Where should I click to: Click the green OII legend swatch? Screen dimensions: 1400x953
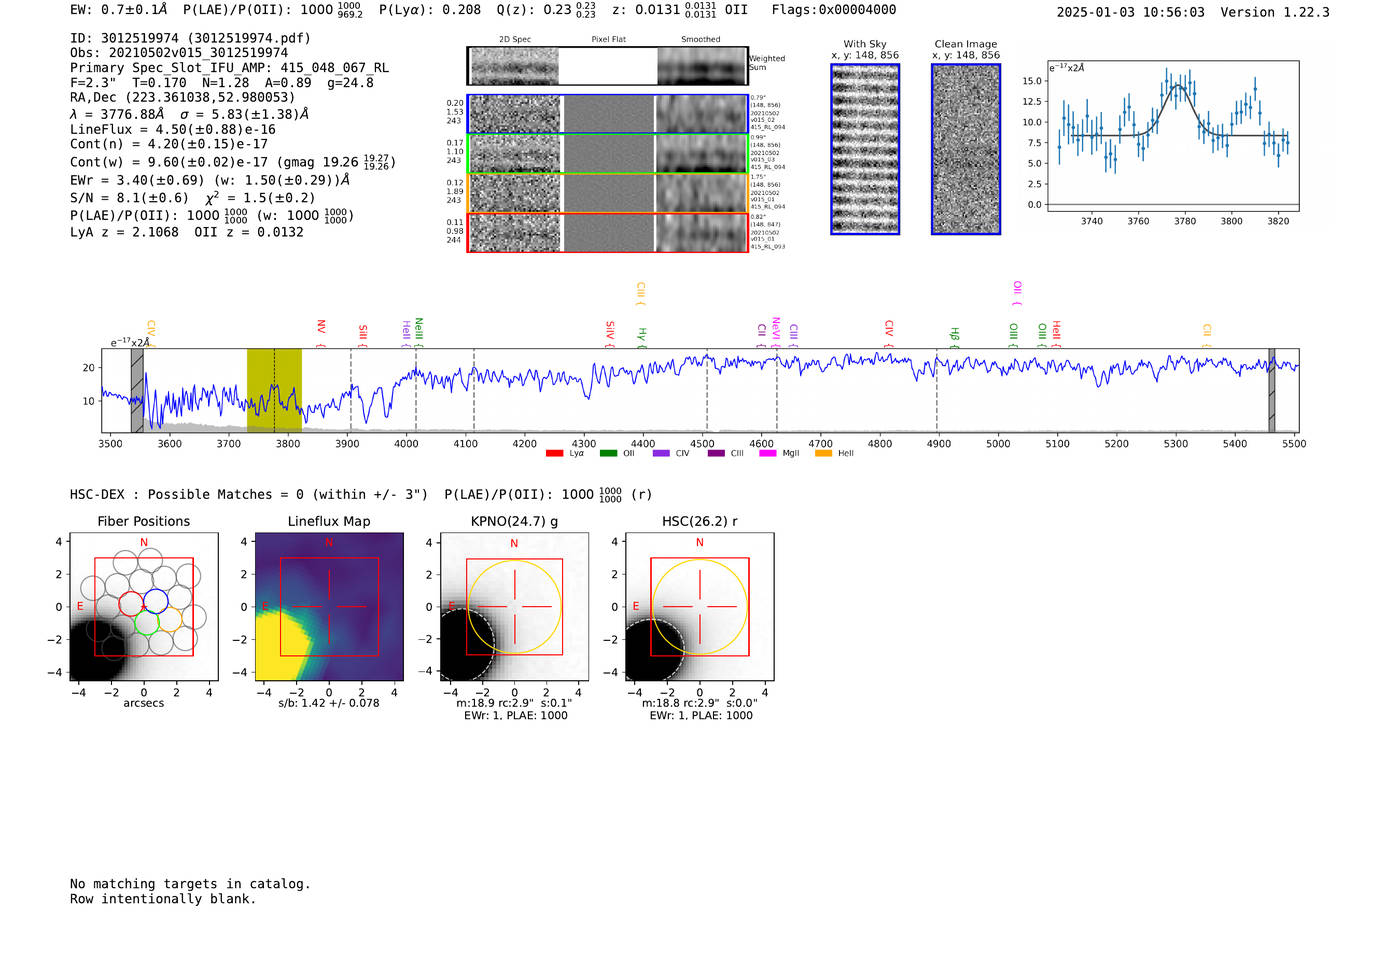[x=608, y=453]
